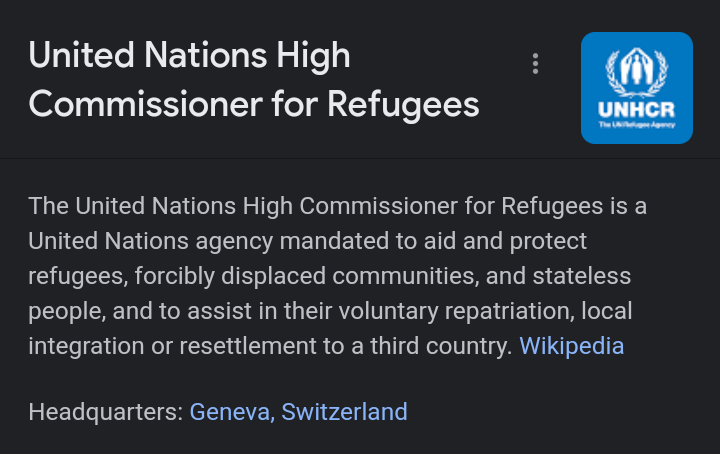The image size is (720, 454).
Task: Click the "Commissioner for Refugees" title line
Action: pyautogui.click(x=254, y=104)
